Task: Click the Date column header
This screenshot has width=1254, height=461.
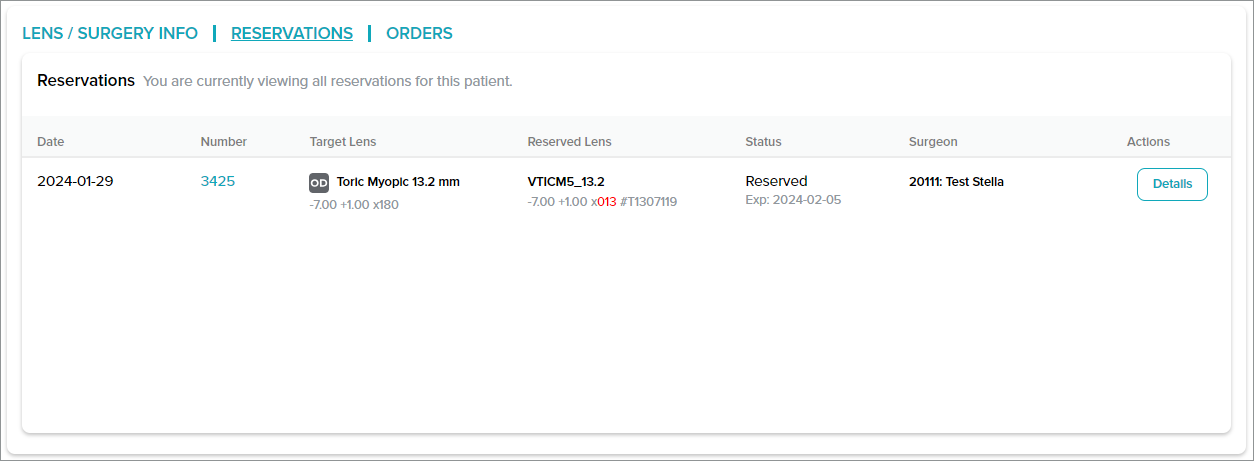Action: coord(51,142)
